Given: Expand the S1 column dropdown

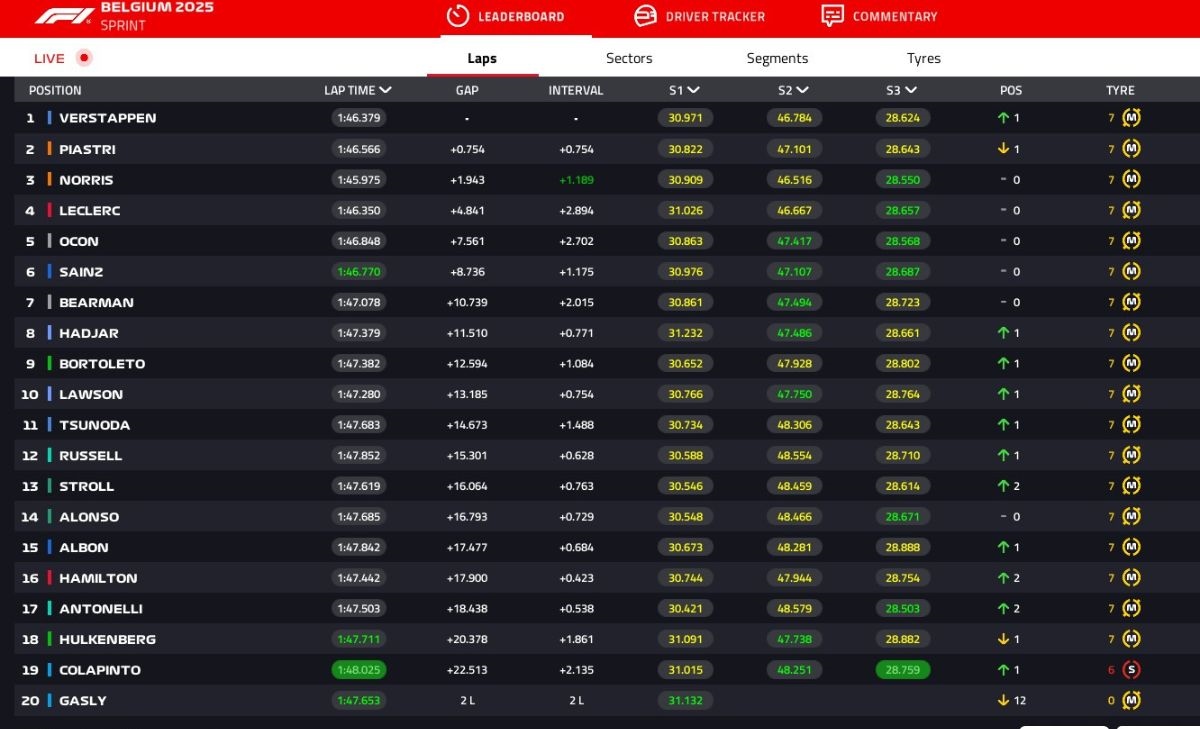Looking at the screenshot, I should 693,90.
